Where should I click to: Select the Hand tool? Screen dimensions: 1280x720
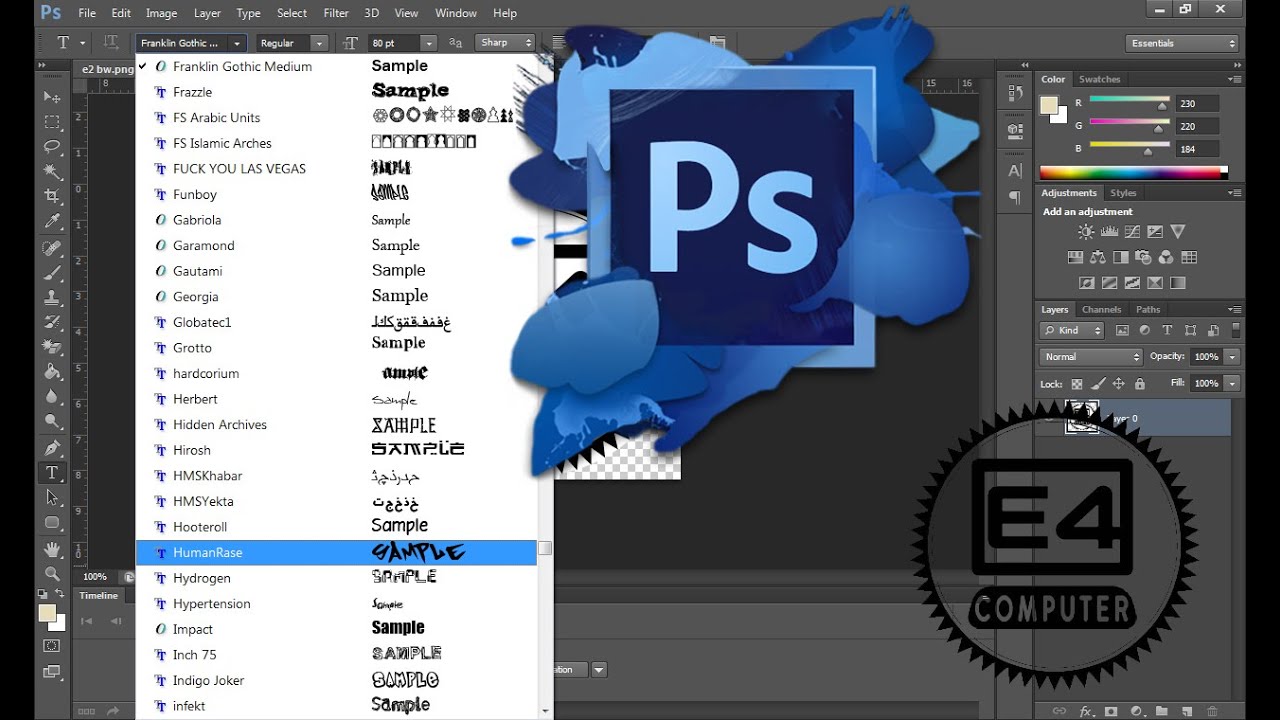coord(52,549)
